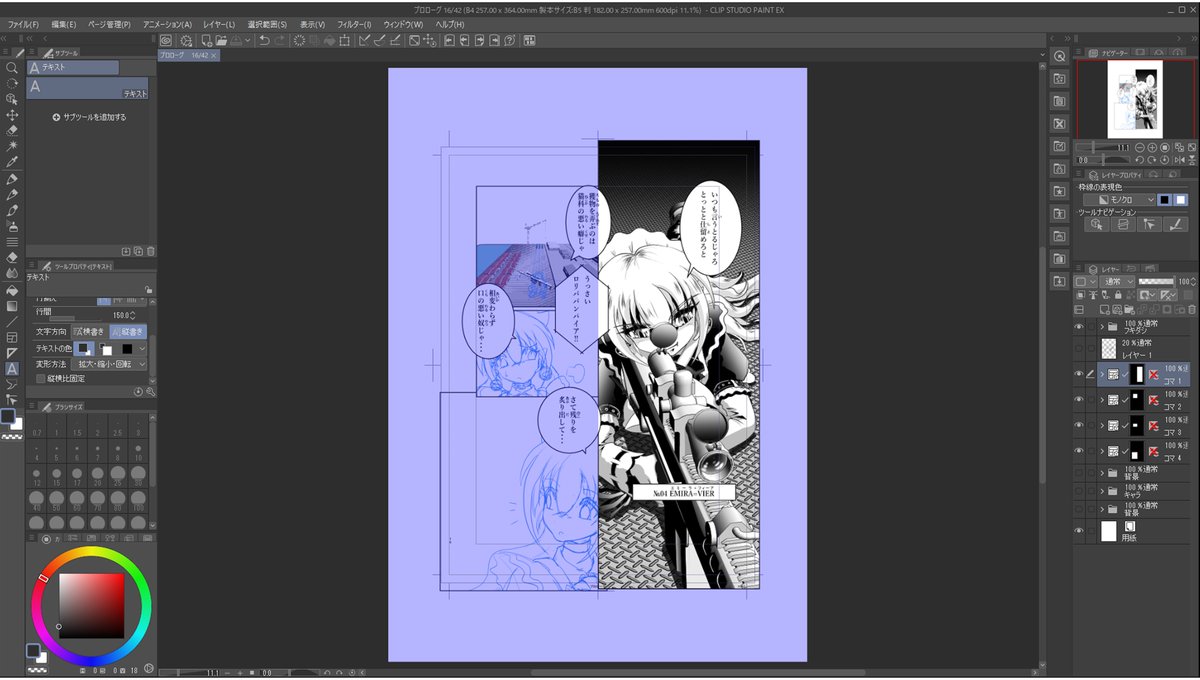Select the Move layer tool
The height and width of the screenshot is (680, 1200).
click(x=12, y=115)
